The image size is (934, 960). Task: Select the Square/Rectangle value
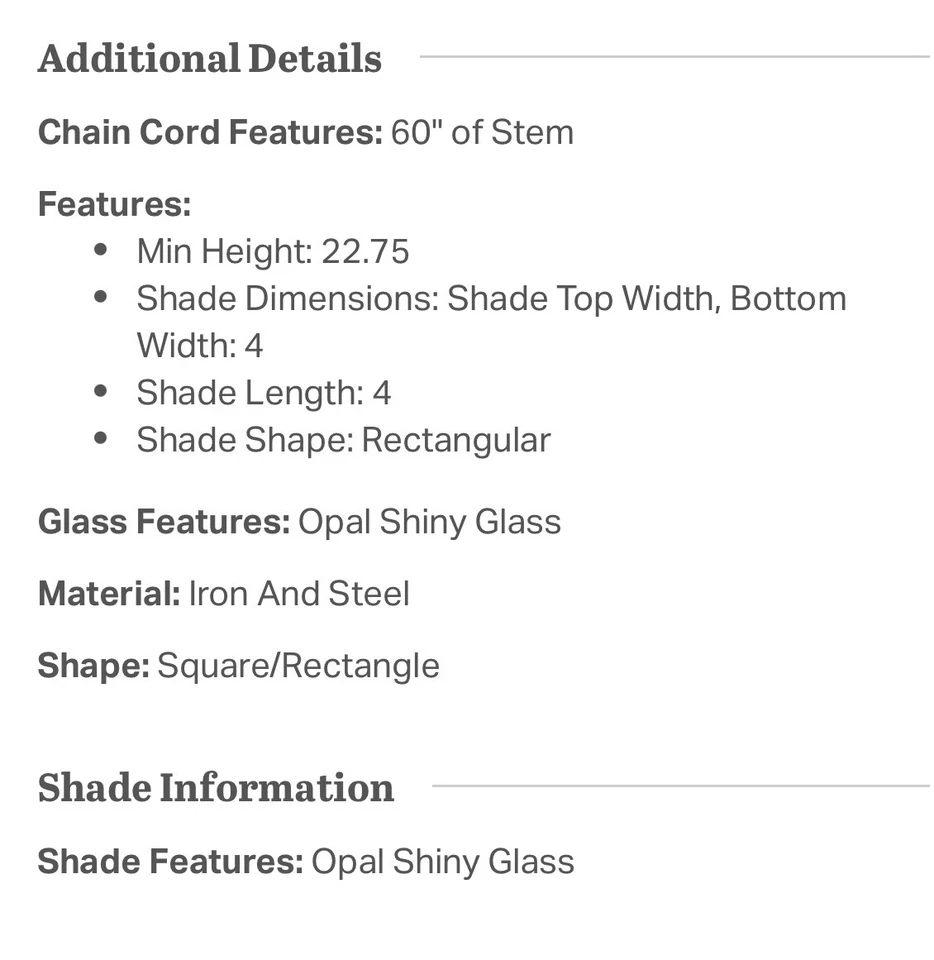point(299,666)
